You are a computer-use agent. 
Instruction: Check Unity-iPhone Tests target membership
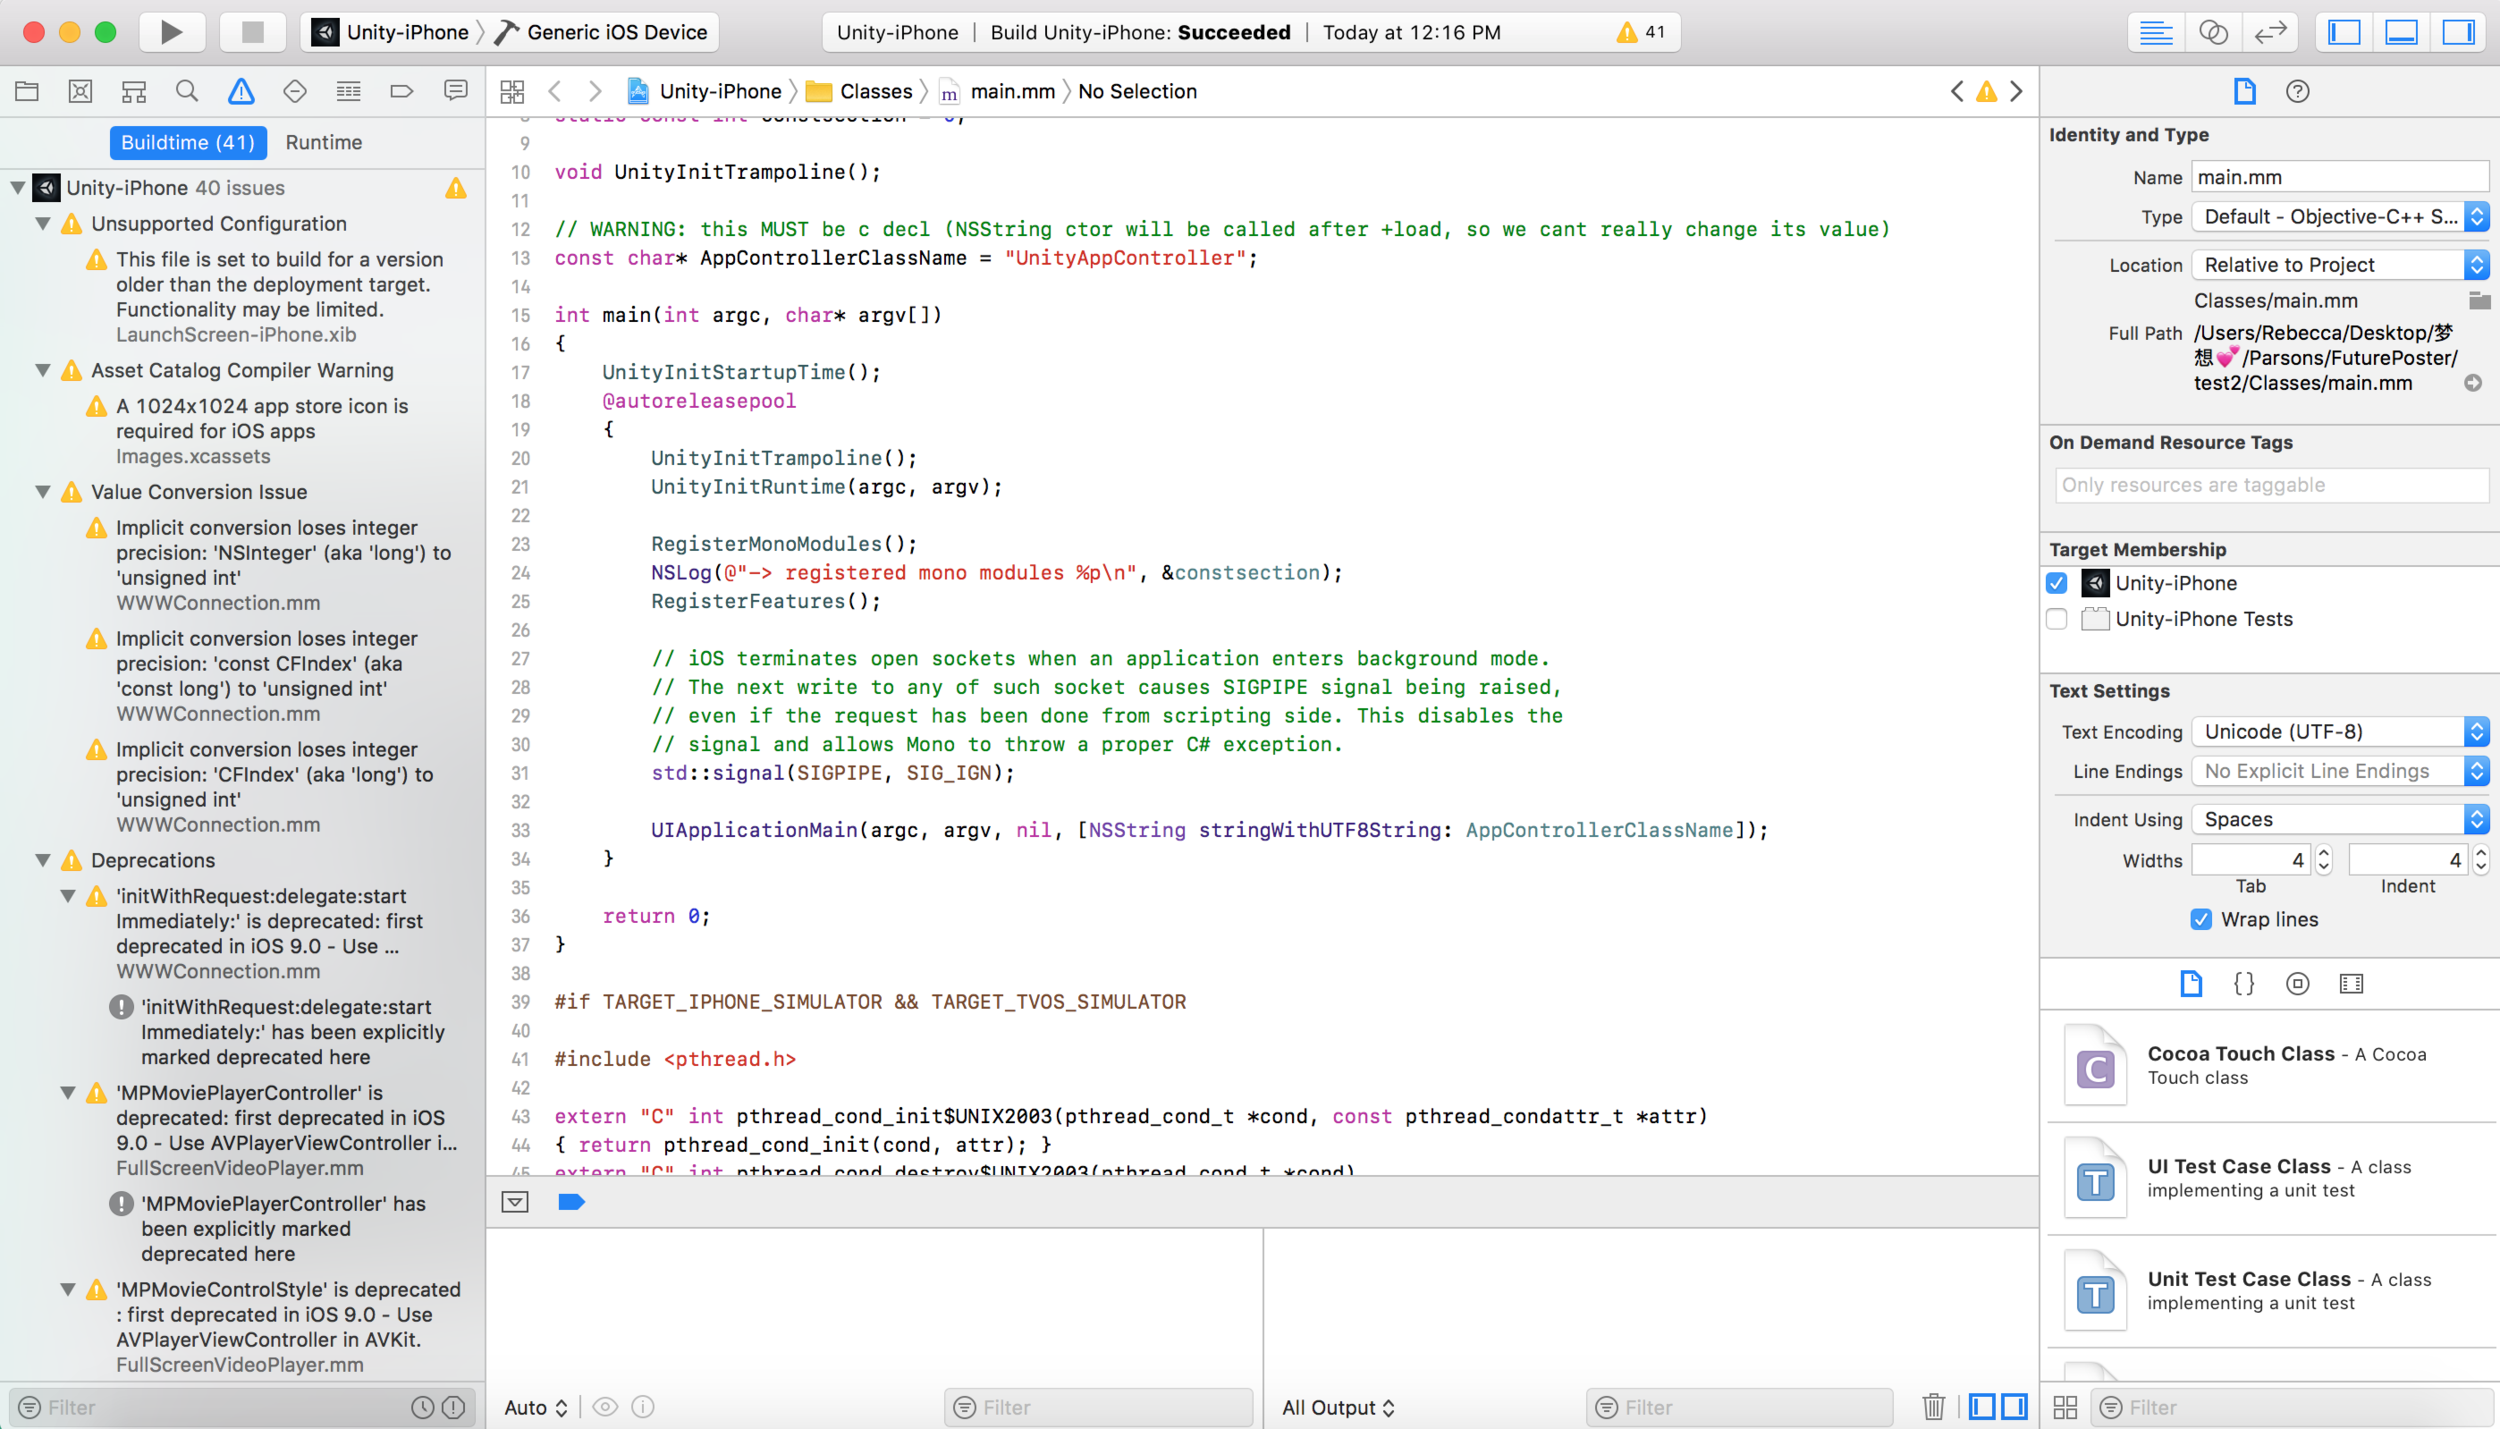2057,619
